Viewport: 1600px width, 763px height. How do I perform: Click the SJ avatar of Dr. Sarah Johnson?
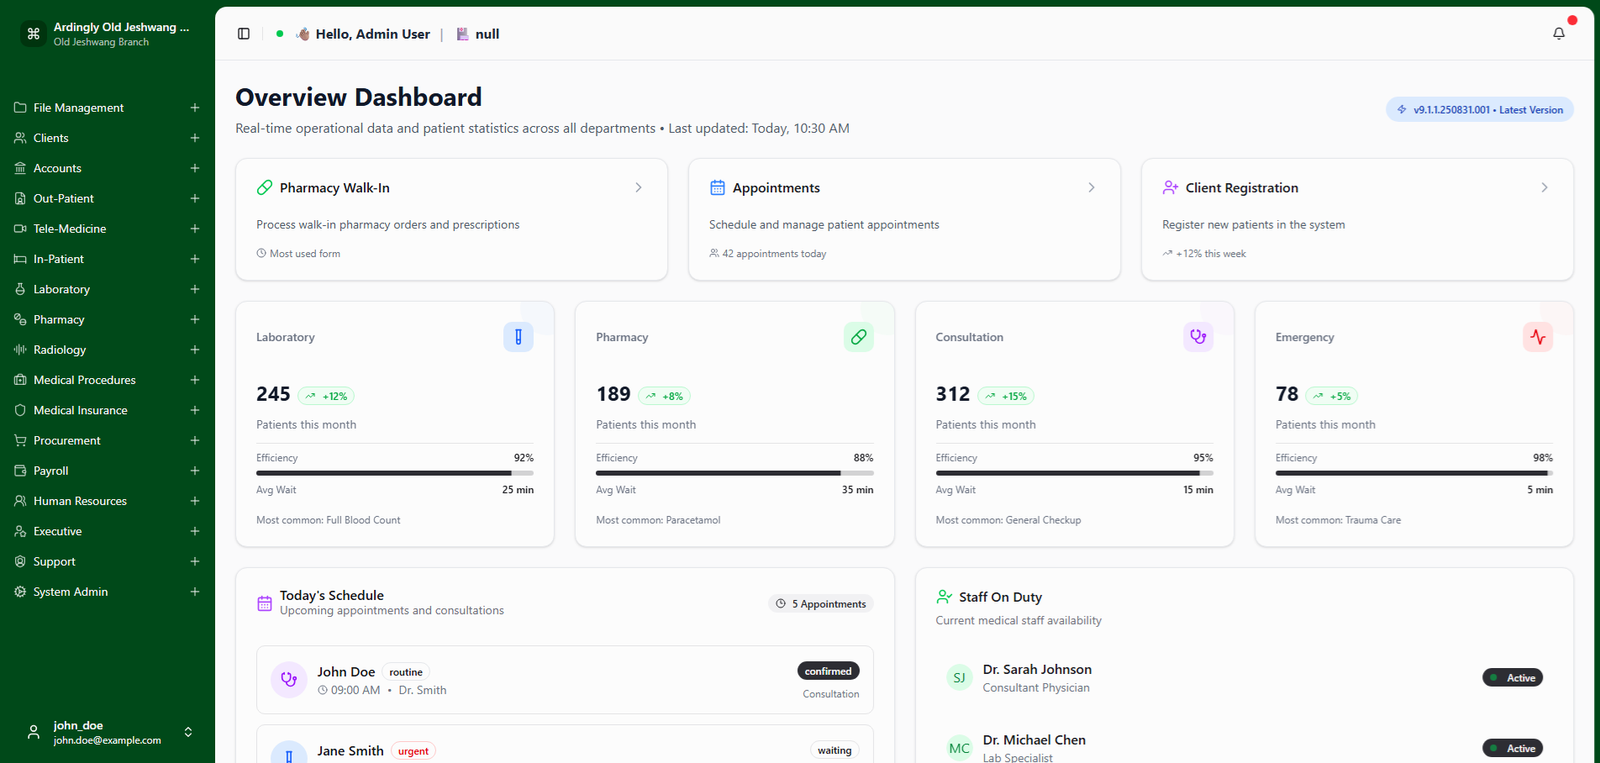coord(959,678)
